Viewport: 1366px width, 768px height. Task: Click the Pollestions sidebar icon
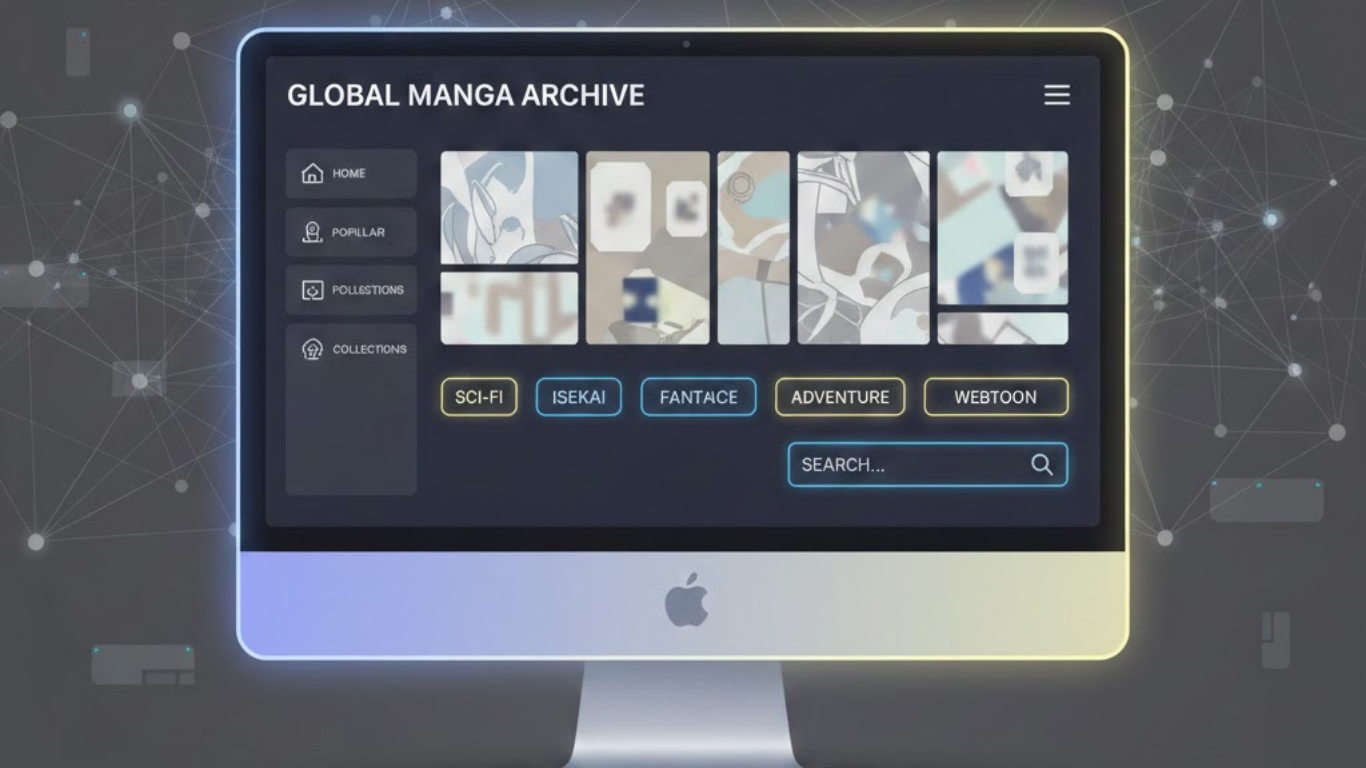312,290
